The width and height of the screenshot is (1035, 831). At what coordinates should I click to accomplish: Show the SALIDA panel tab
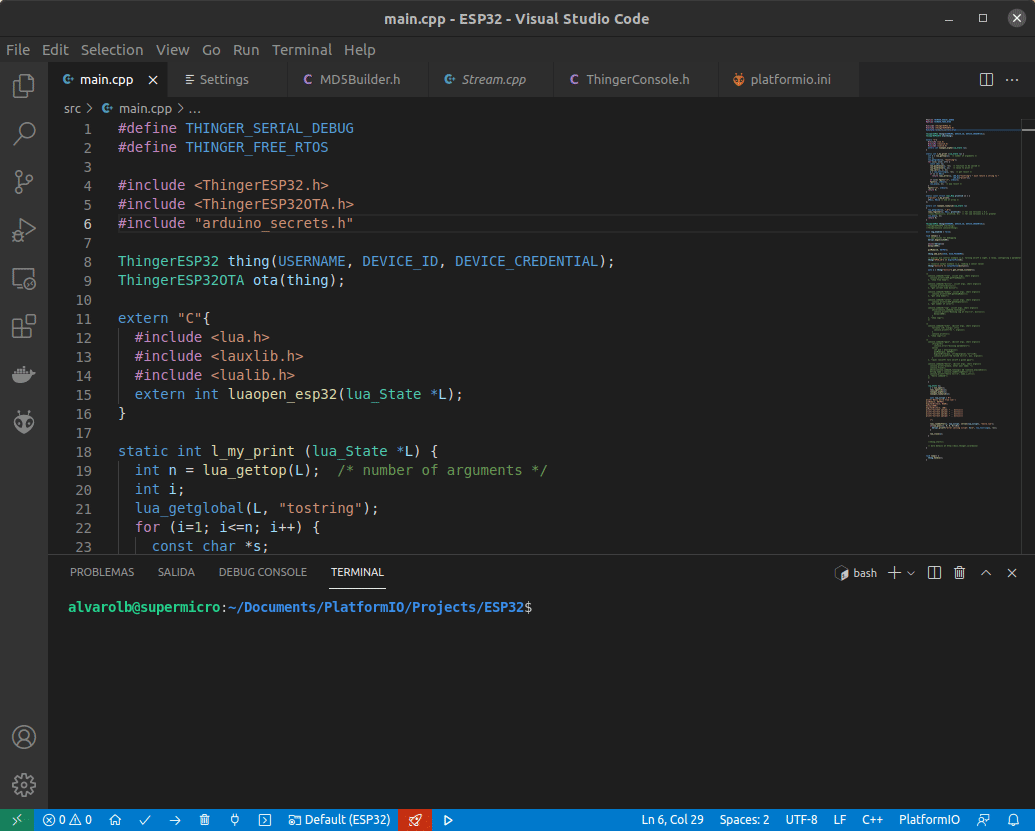176,572
